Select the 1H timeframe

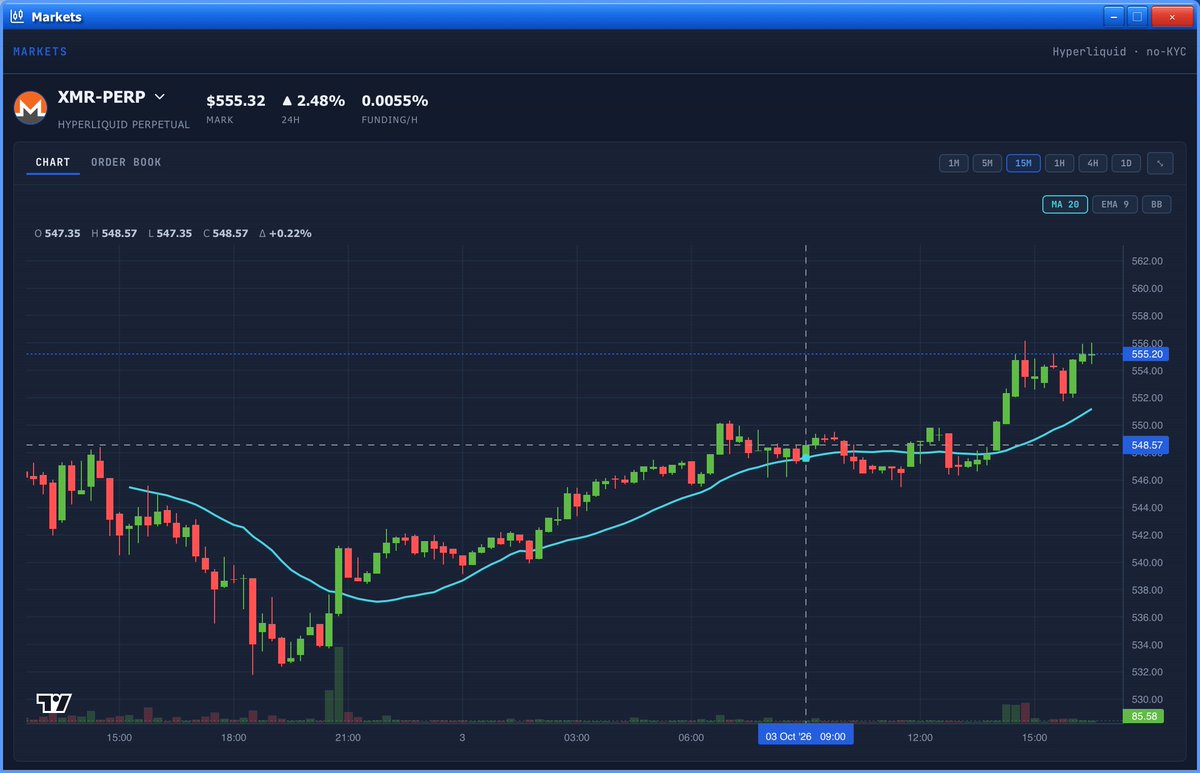pyautogui.click(x=1060, y=163)
